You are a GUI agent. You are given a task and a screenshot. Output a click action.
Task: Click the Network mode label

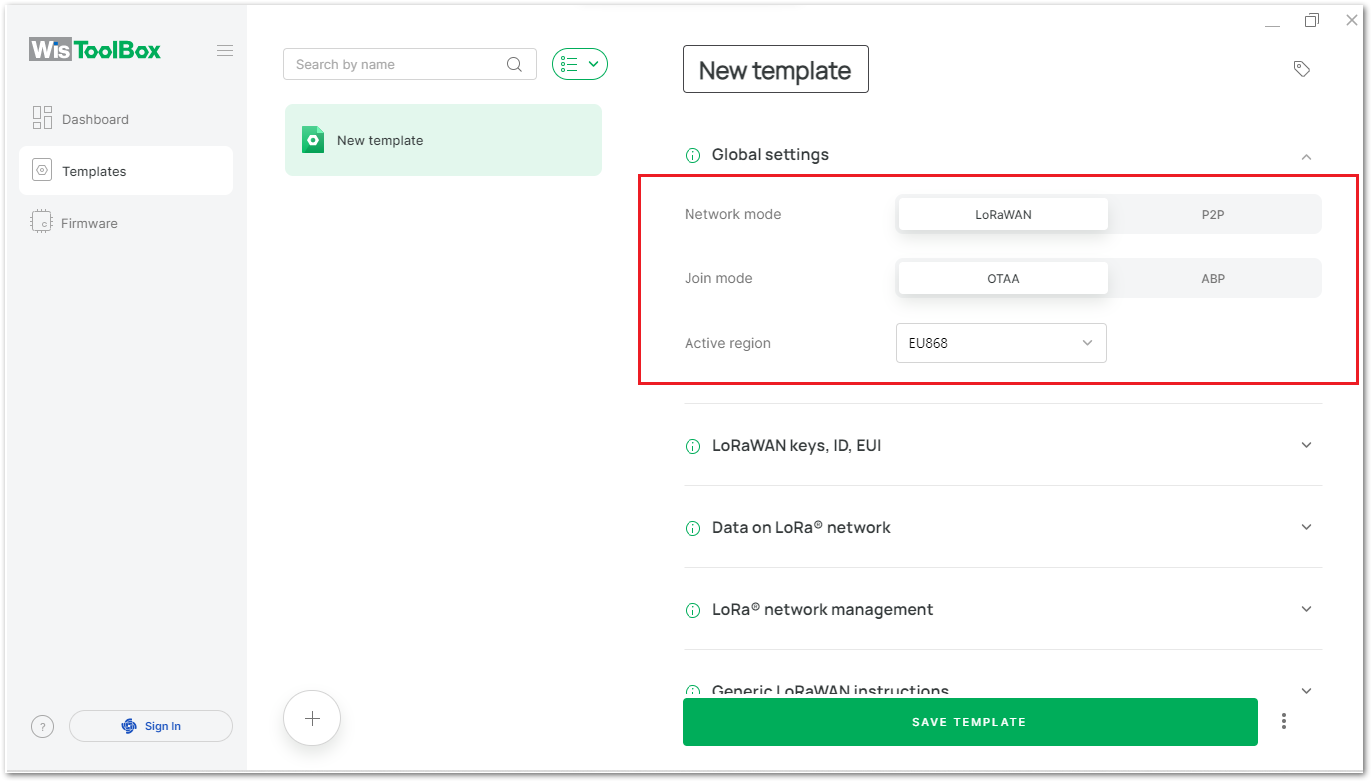point(733,214)
